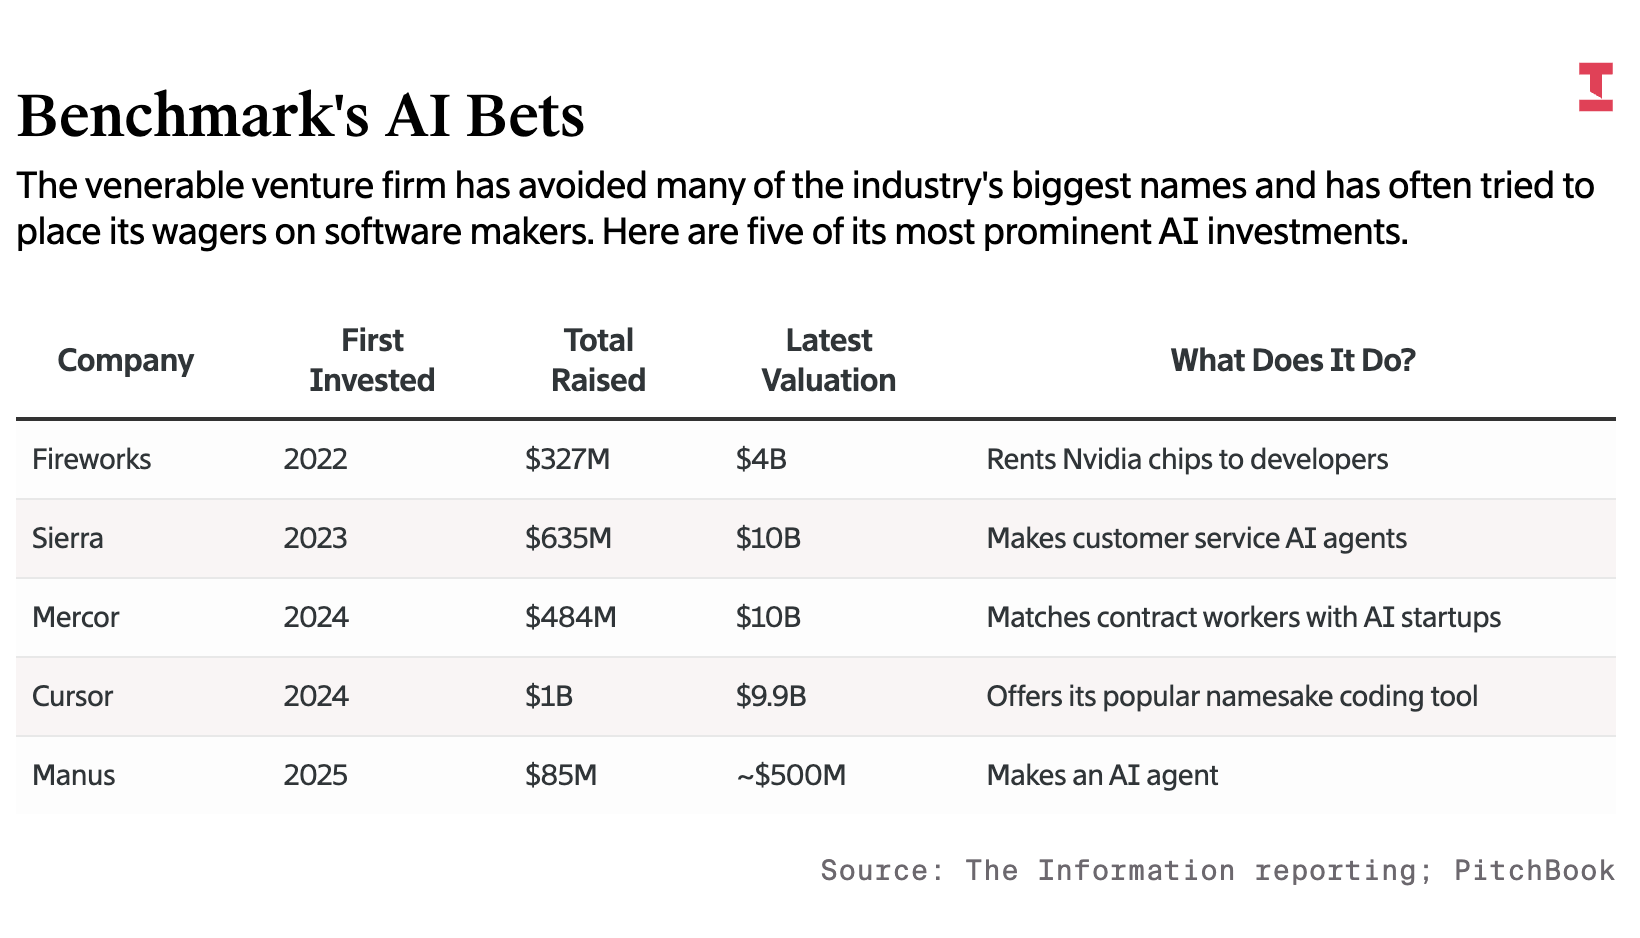This screenshot has height=938, width=1640.
Task: Click Mercor's contract workers description
Action: pos(1243,617)
